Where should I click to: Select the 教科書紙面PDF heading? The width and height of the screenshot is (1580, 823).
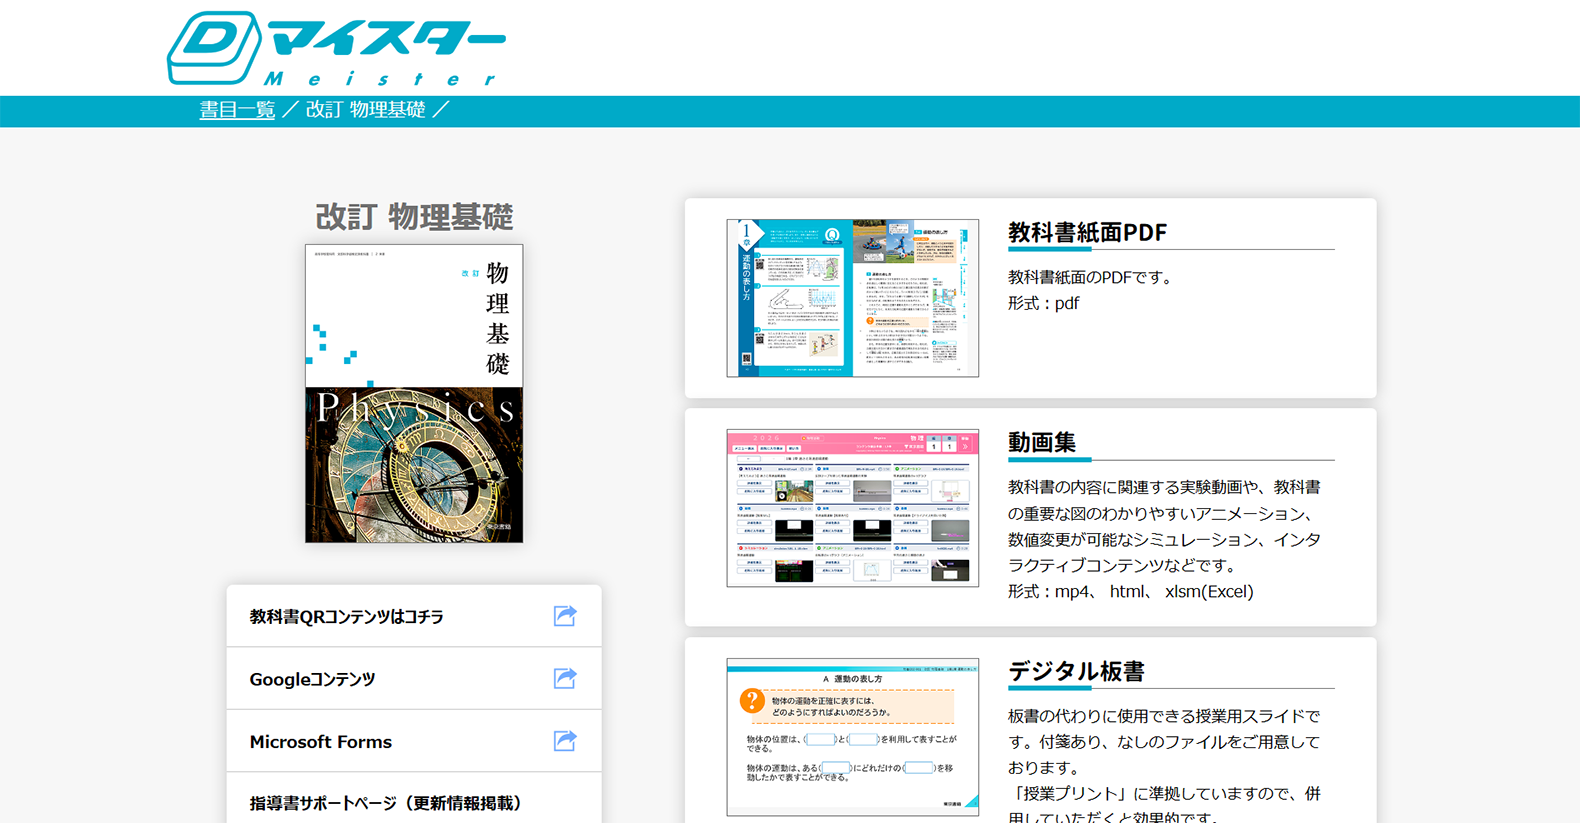click(1087, 233)
